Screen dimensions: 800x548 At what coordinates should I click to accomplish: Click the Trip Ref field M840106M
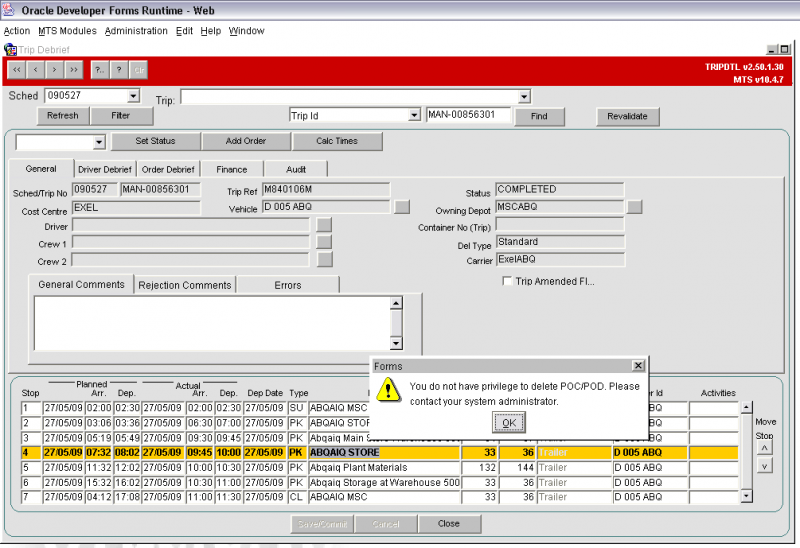coord(326,189)
